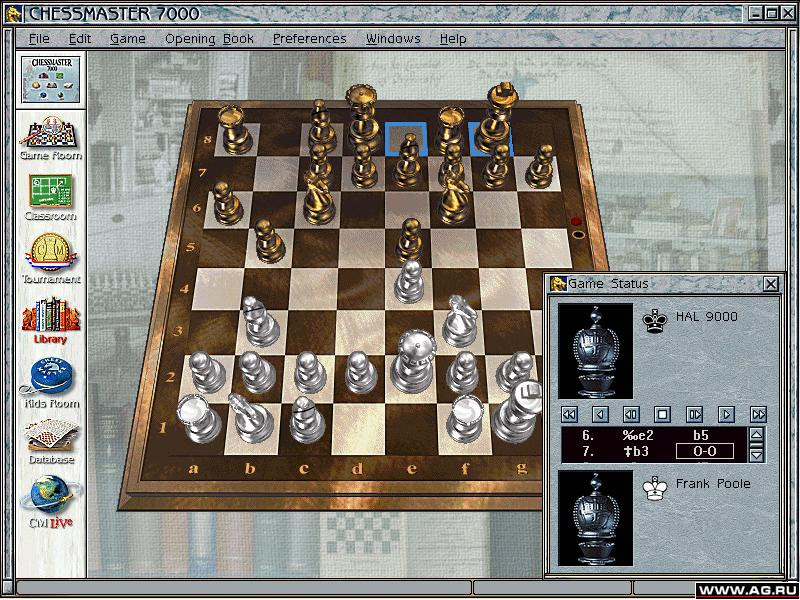This screenshot has width=800, height=600.
Task: Select the black pawn on e5
Action: pos(409,240)
